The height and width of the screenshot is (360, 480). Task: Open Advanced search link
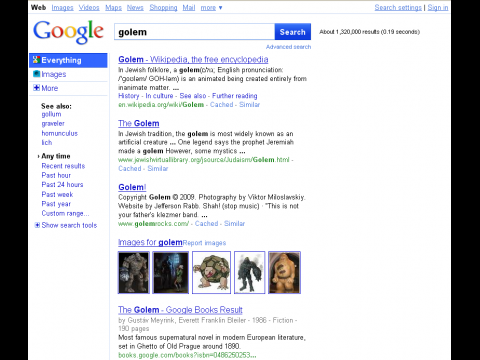pyautogui.click(x=288, y=47)
